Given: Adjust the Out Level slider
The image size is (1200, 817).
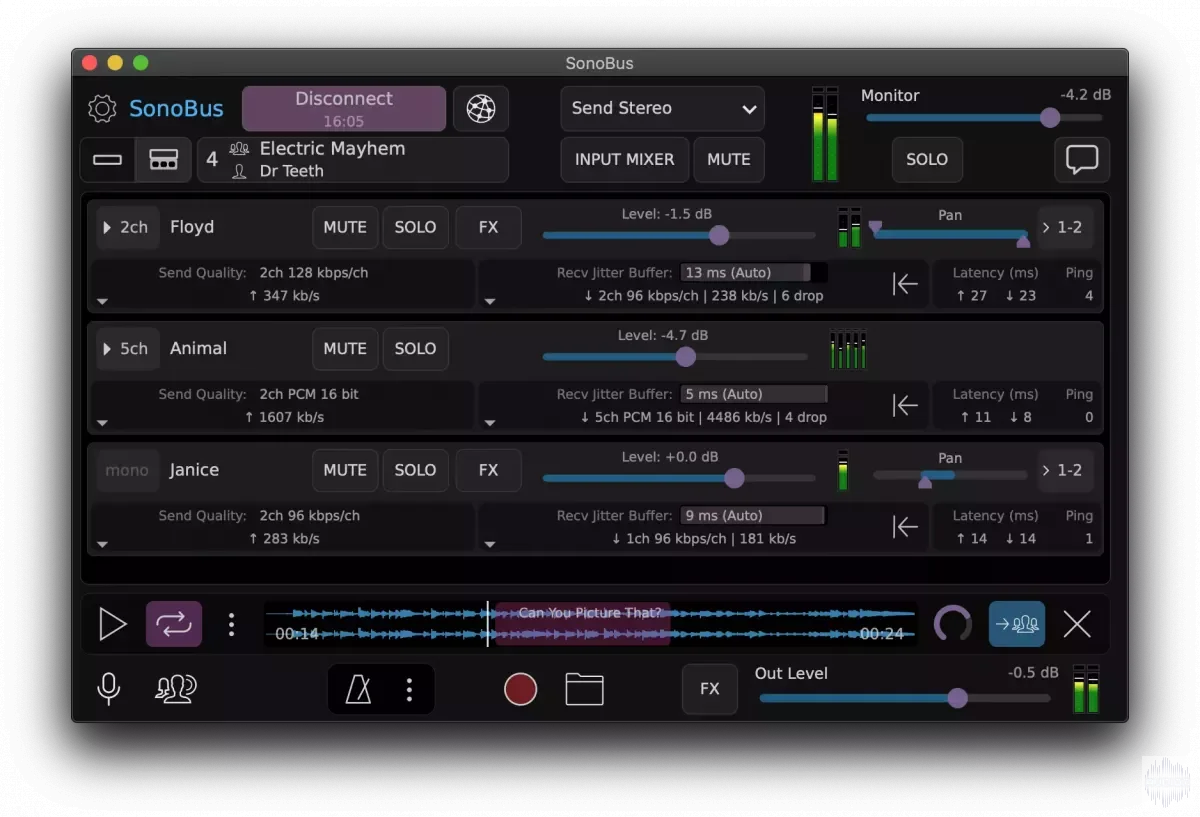Looking at the screenshot, I should [x=905, y=698].
